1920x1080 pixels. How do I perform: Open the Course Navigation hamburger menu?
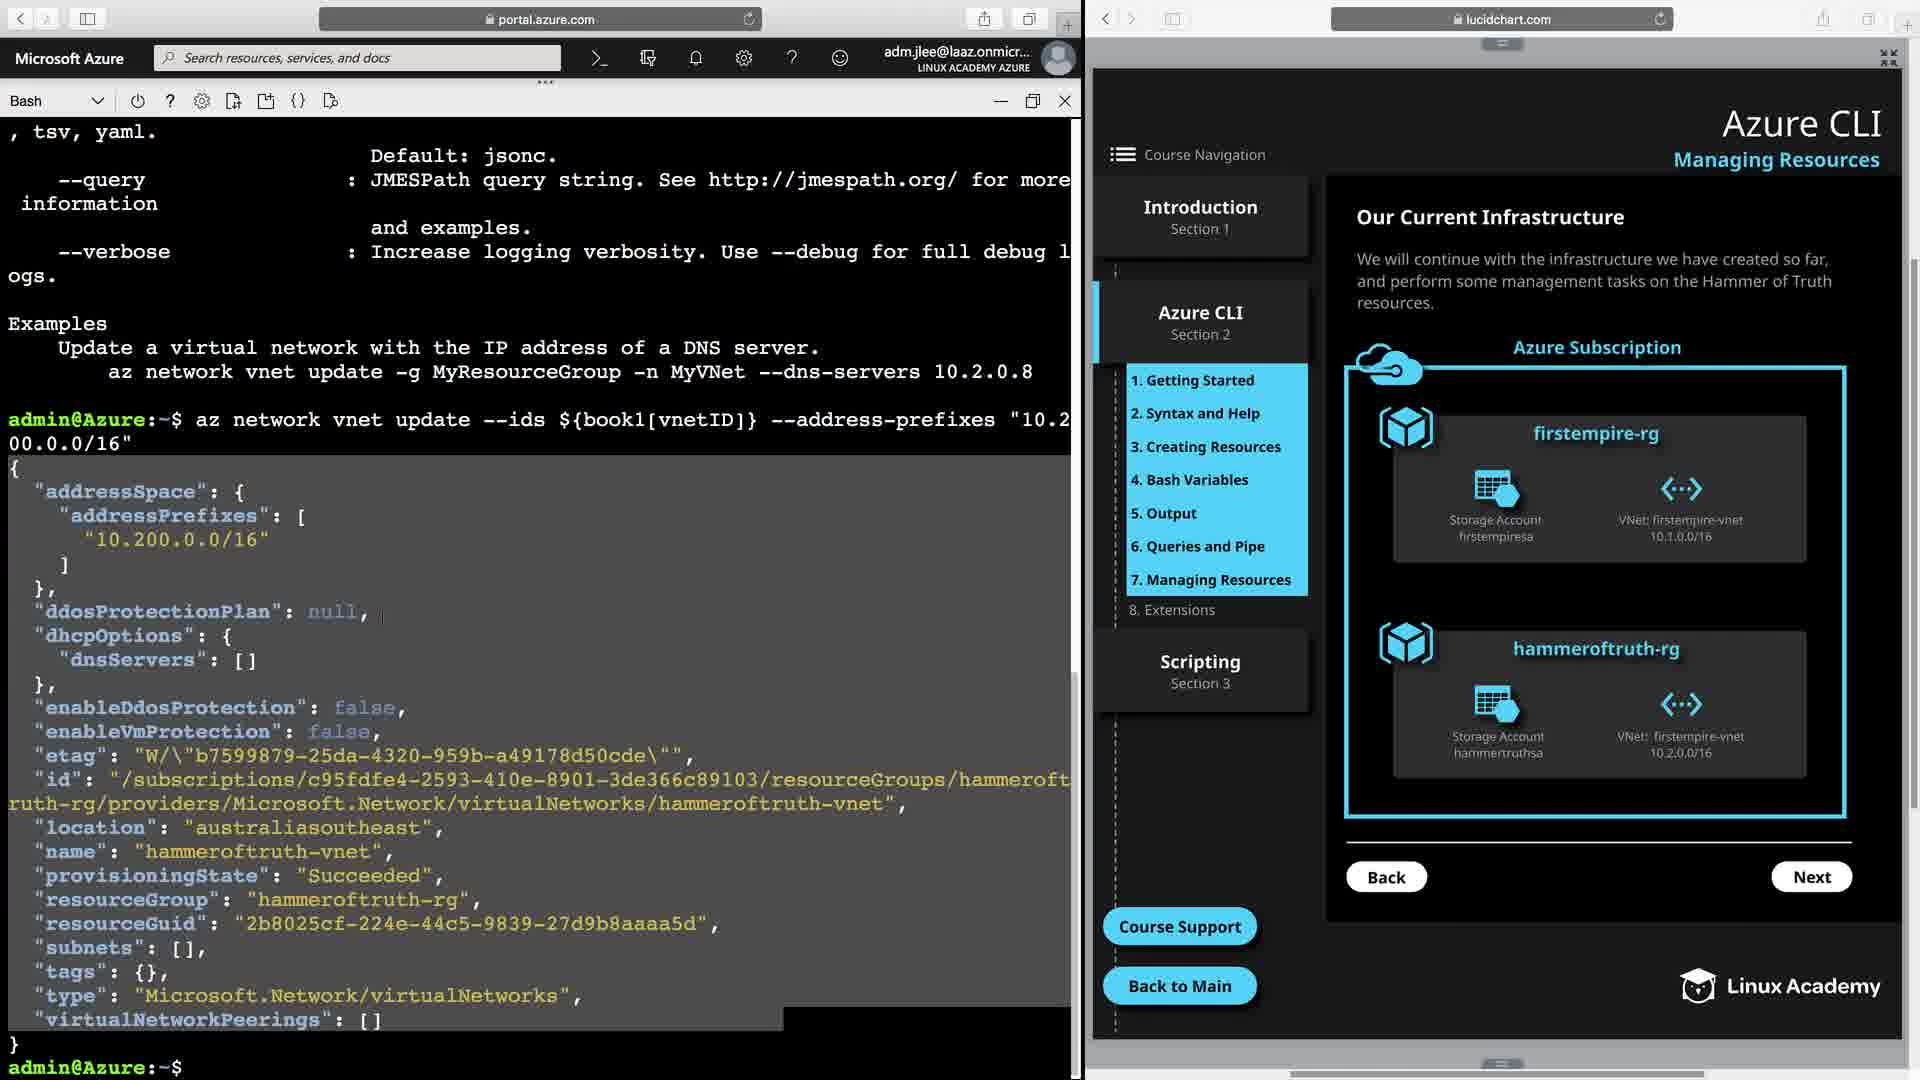click(1123, 155)
